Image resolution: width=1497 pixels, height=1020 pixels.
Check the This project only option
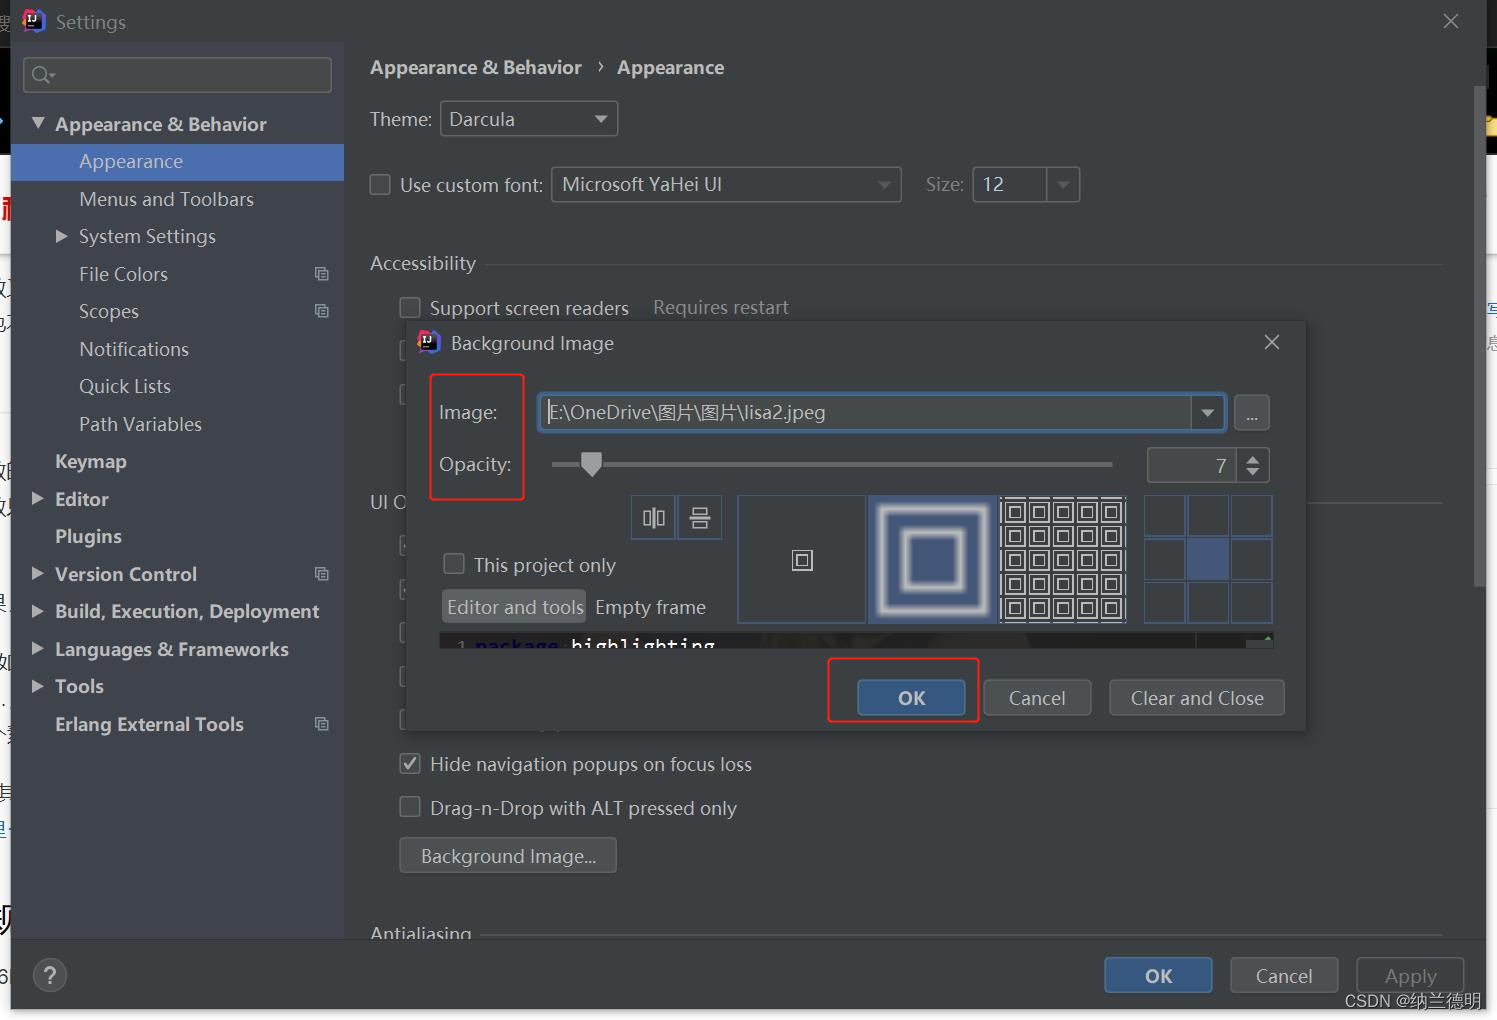(x=453, y=563)
